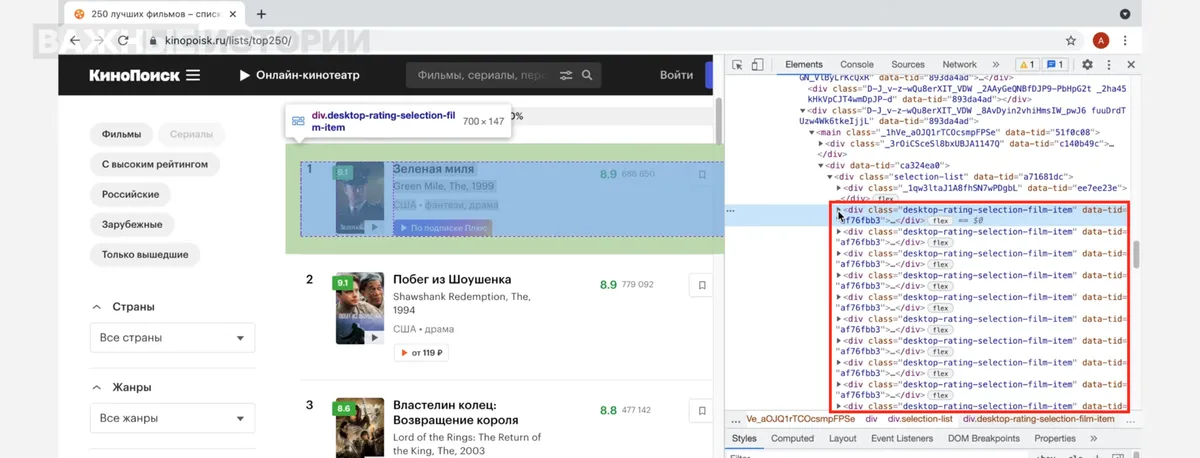Click the magnifier search icon
The height and width of the screenshot is (458, 1200).
pyautogui.click(x=588, y=75)
